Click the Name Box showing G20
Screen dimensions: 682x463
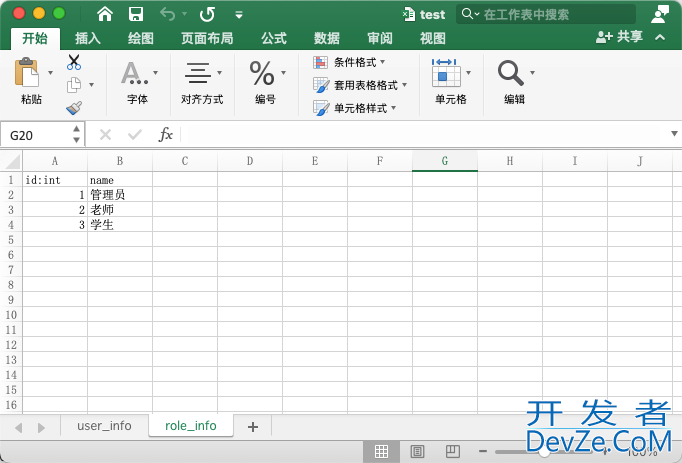(36, 135)
